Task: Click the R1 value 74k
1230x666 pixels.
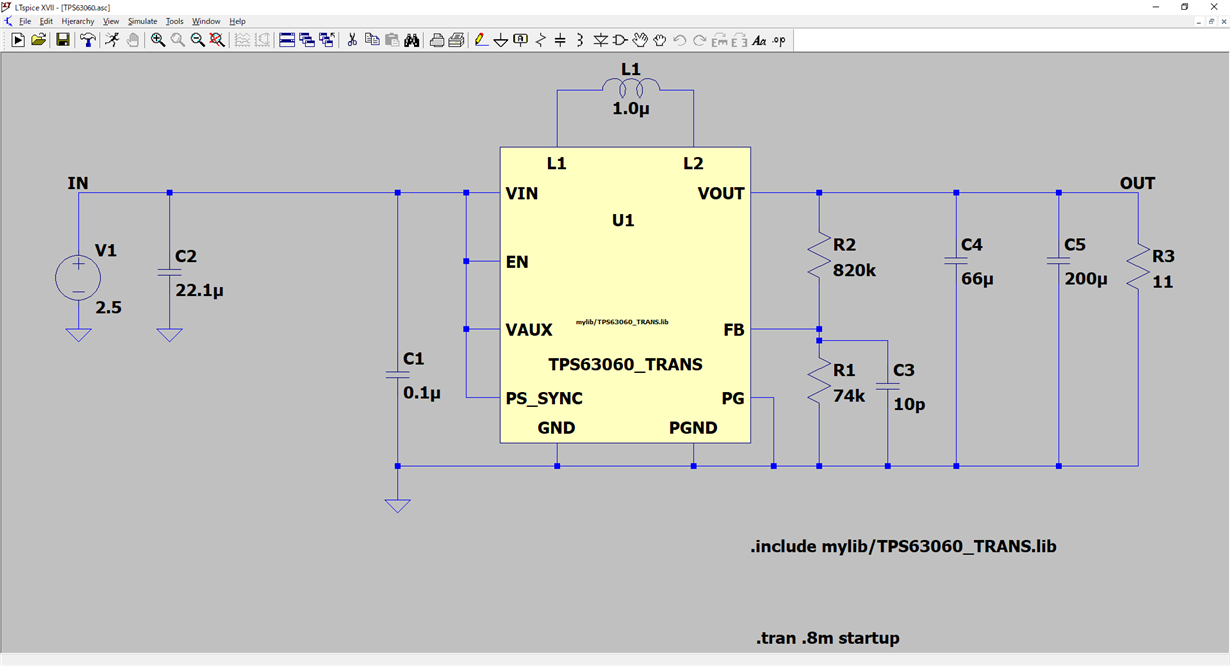Action: 849,396
